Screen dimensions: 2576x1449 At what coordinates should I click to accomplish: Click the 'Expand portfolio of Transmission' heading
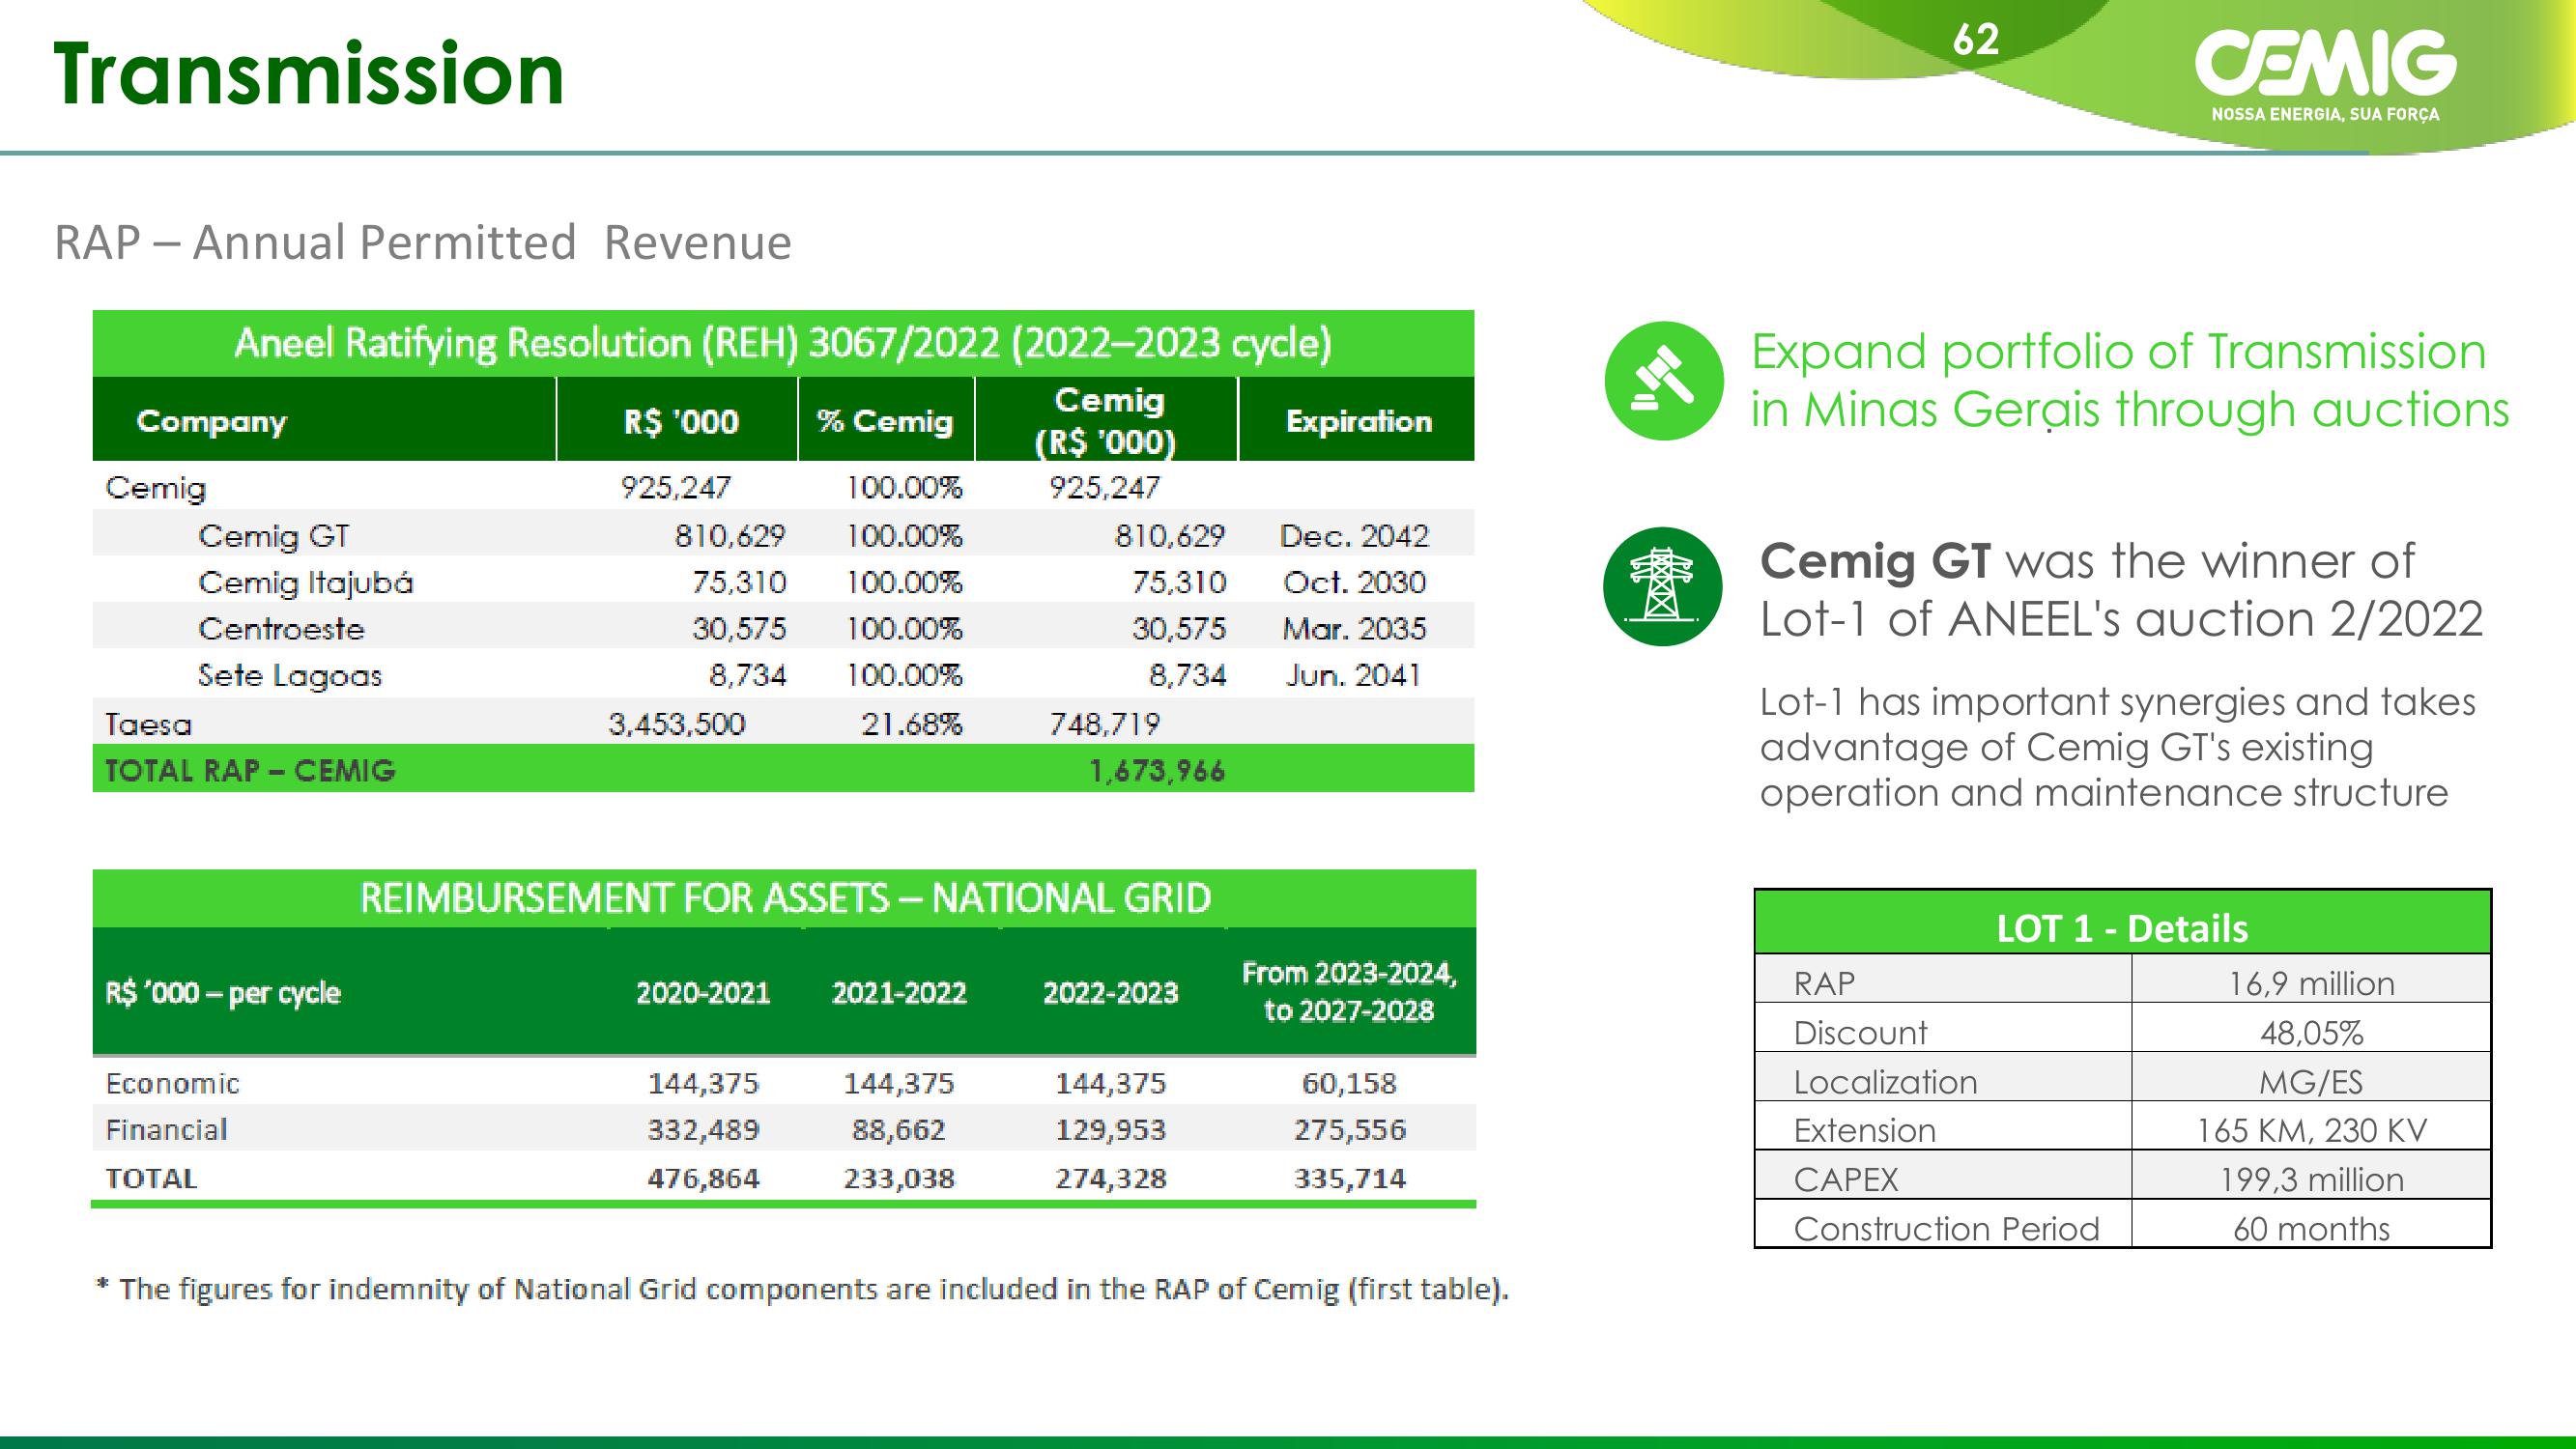pyautogui.click(x=2129, y=381)
